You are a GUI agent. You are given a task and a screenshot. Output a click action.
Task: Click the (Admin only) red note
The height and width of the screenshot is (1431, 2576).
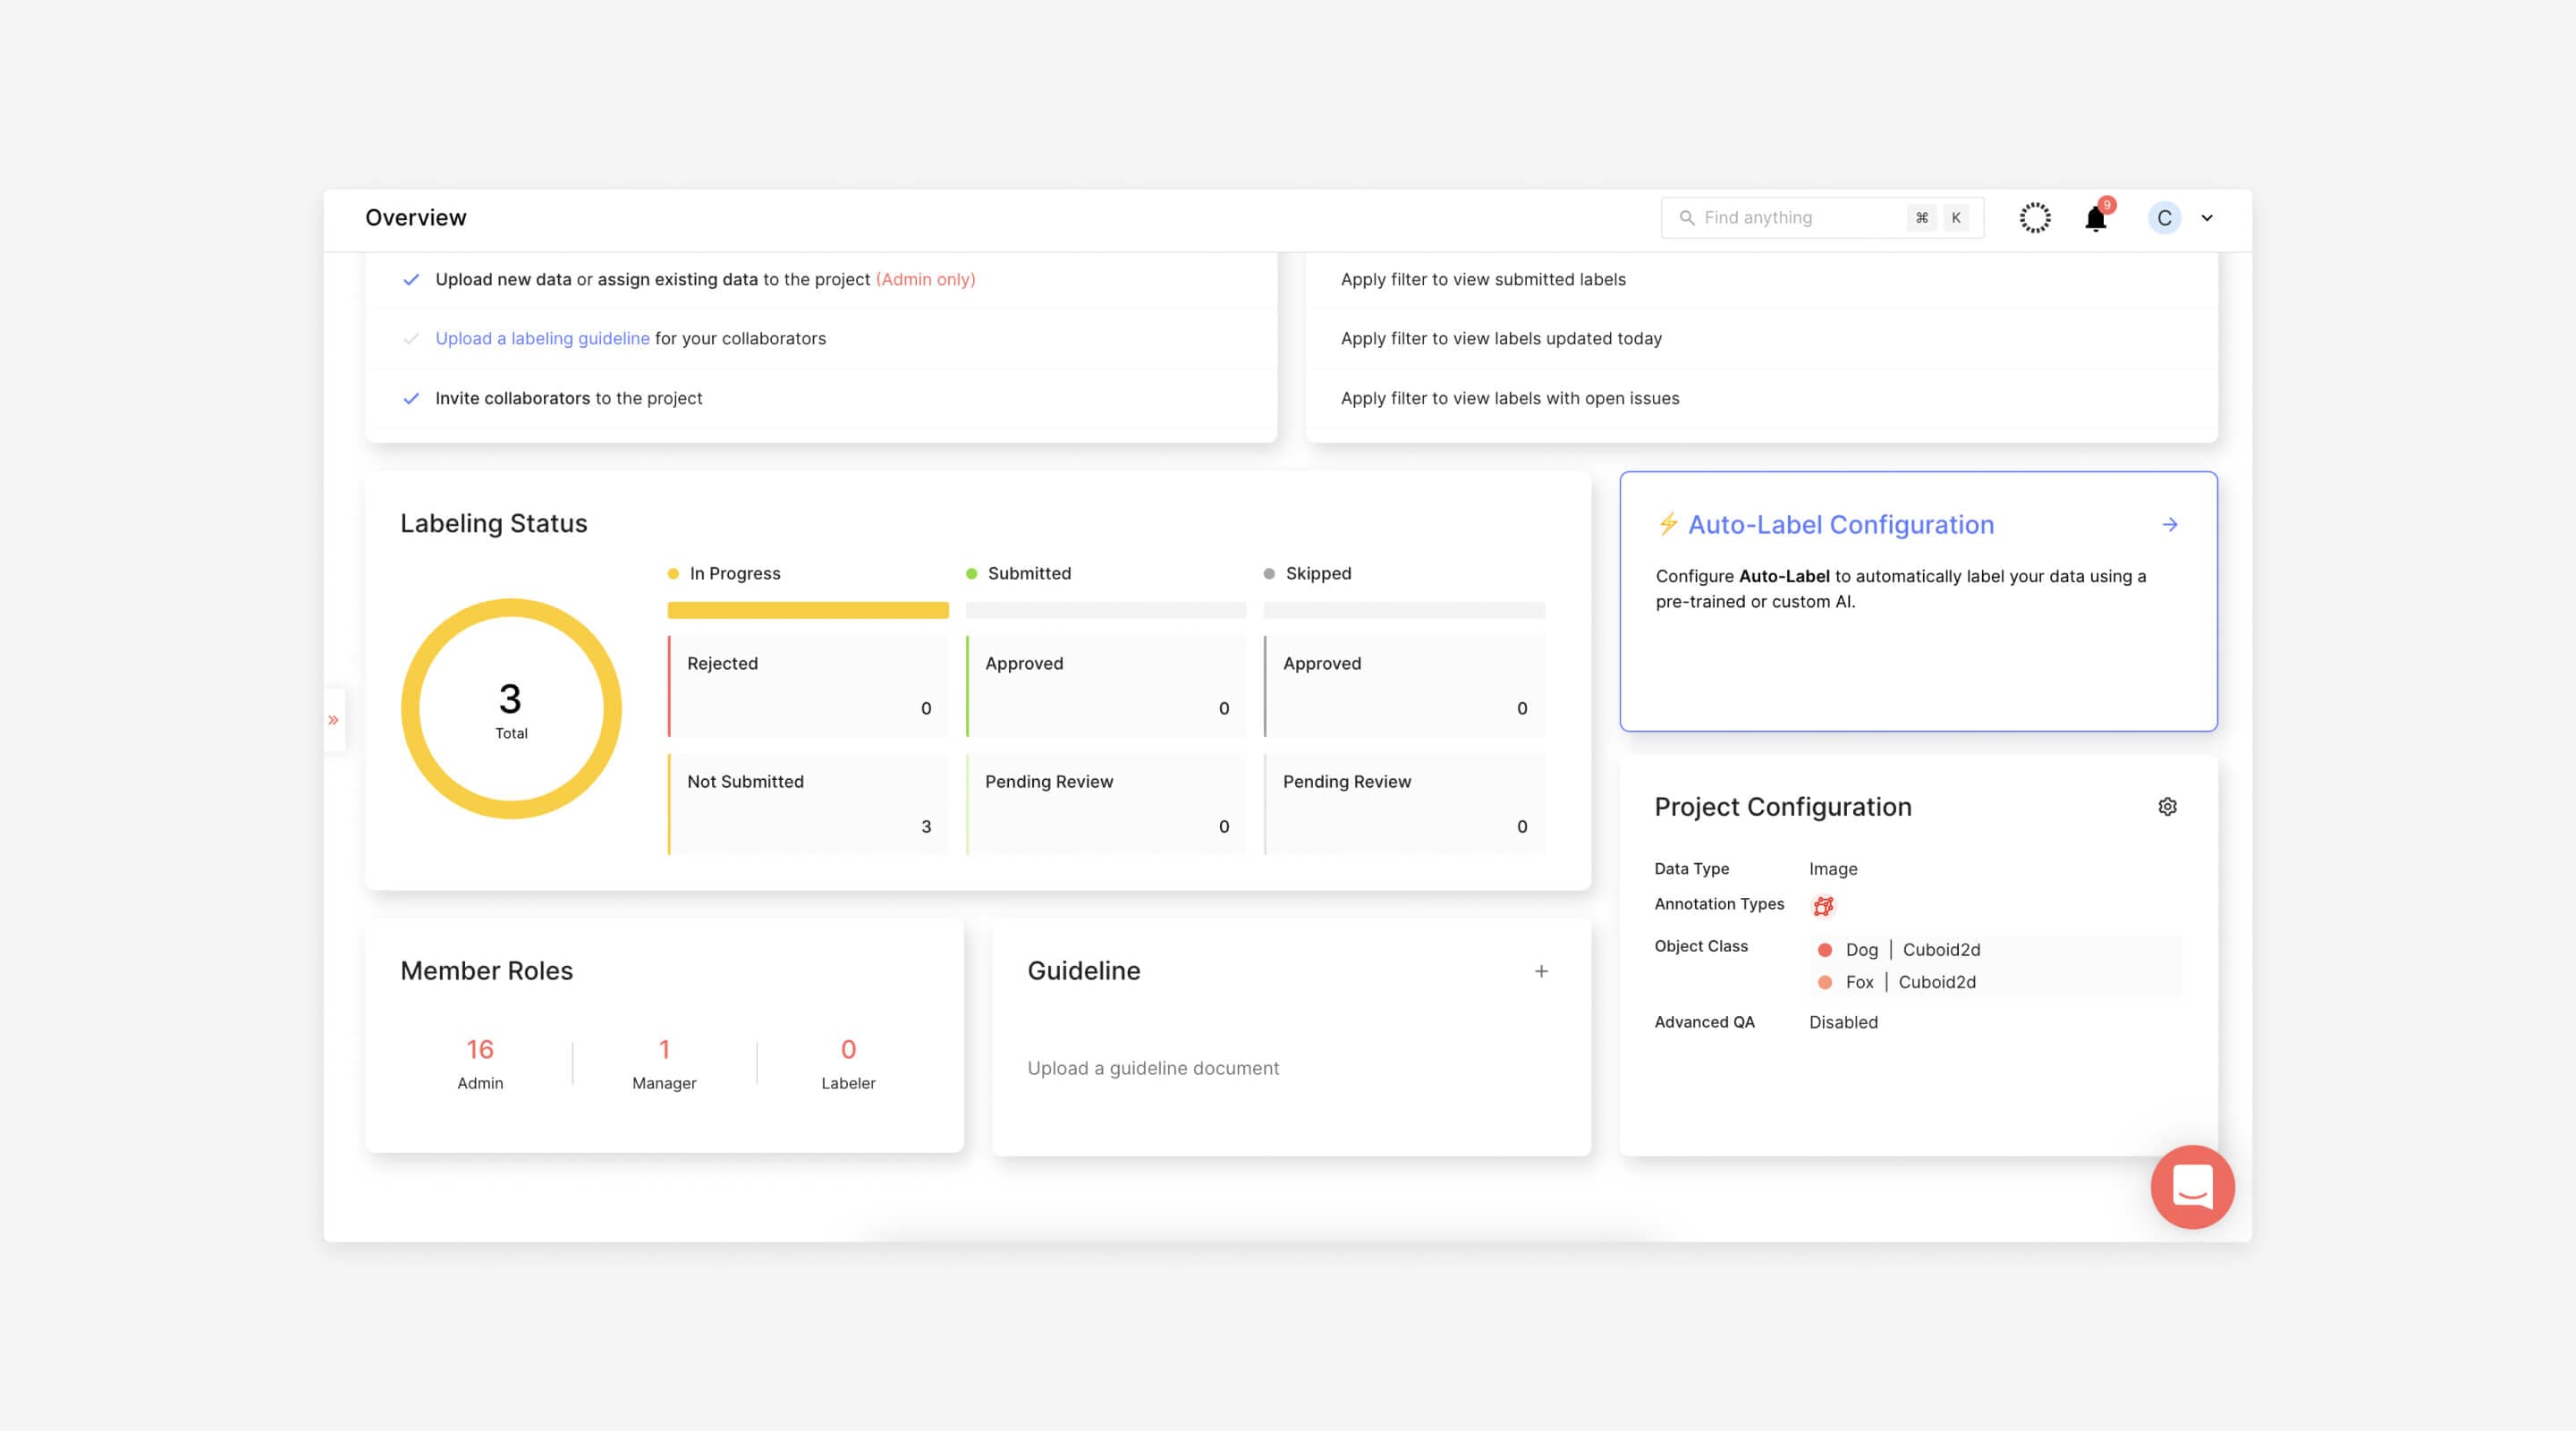925,280
